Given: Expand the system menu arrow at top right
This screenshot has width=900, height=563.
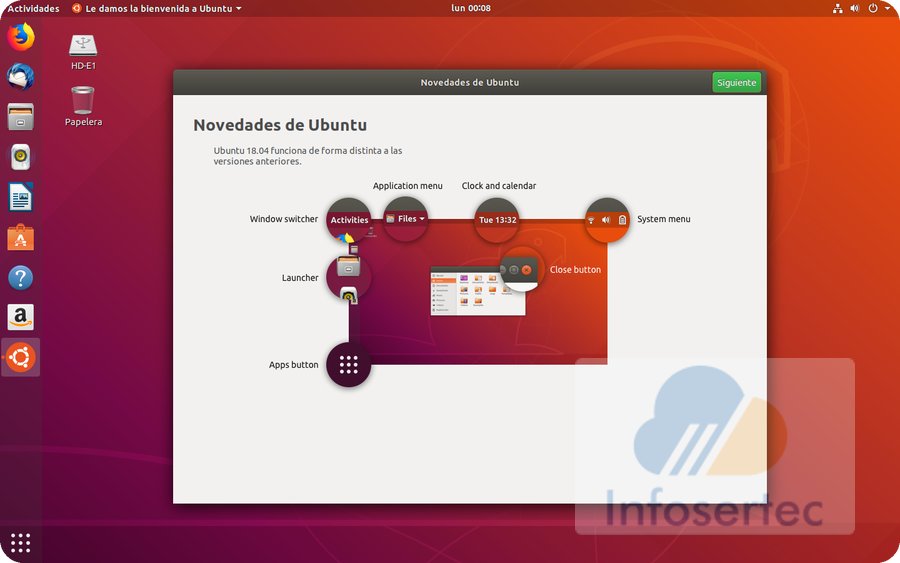Looking at the screenshot, I should 886,8.
